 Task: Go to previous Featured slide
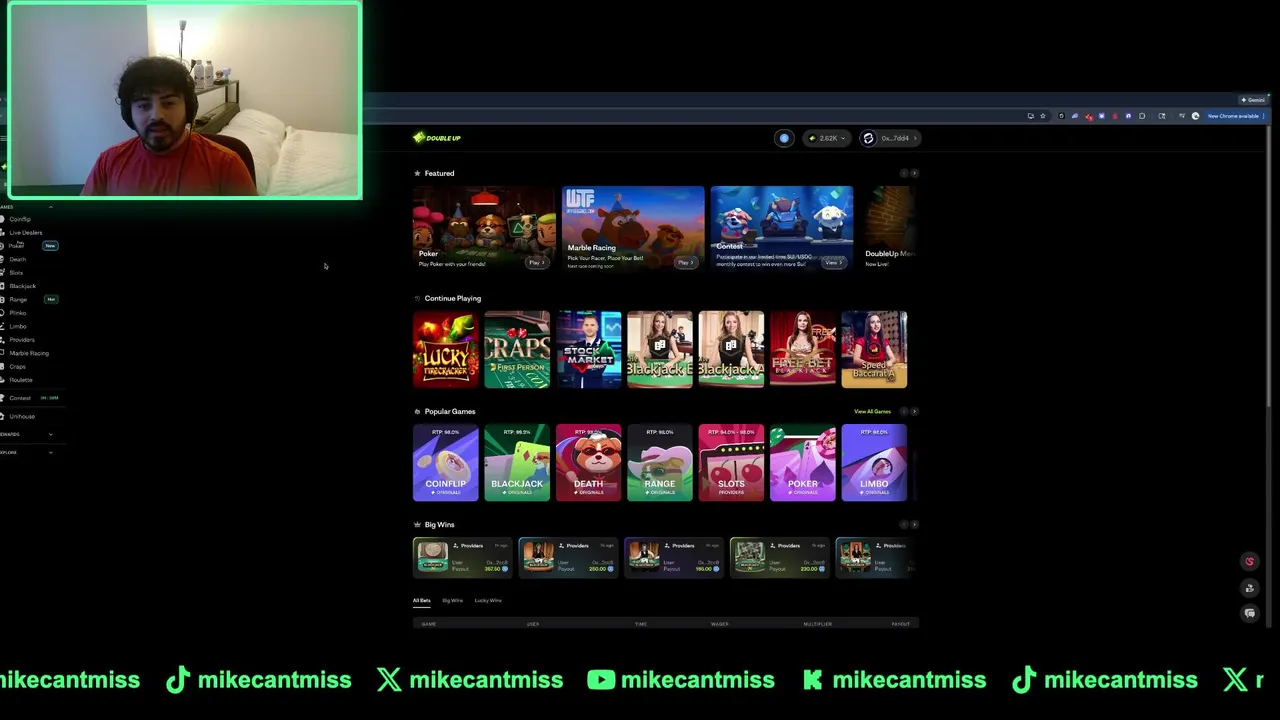904,173
